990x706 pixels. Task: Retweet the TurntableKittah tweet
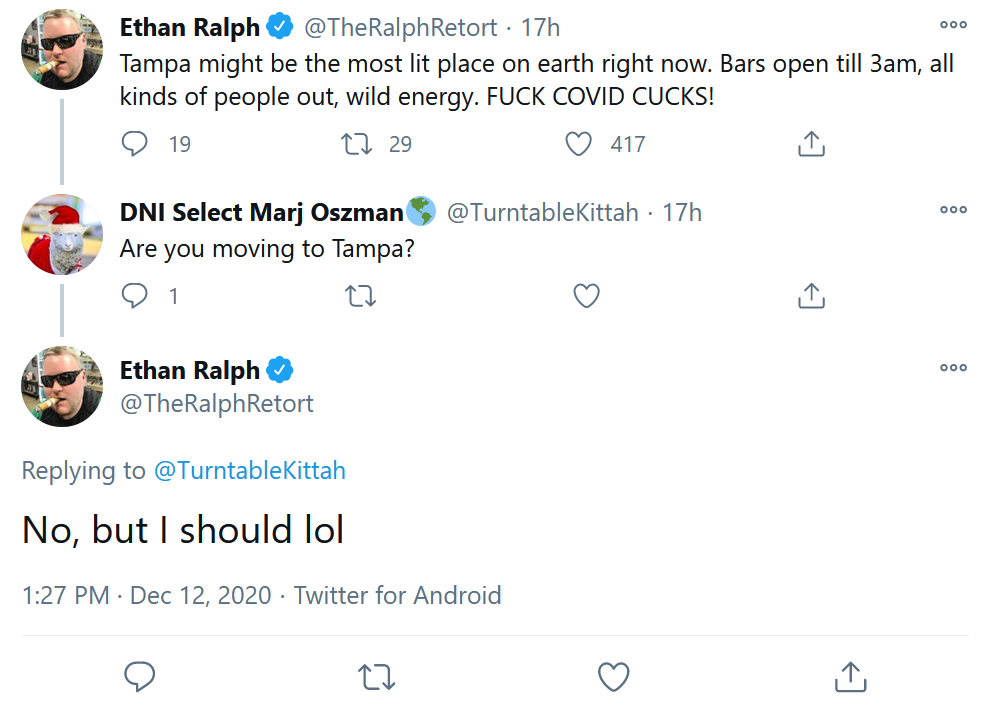click(x=361, y=296)
